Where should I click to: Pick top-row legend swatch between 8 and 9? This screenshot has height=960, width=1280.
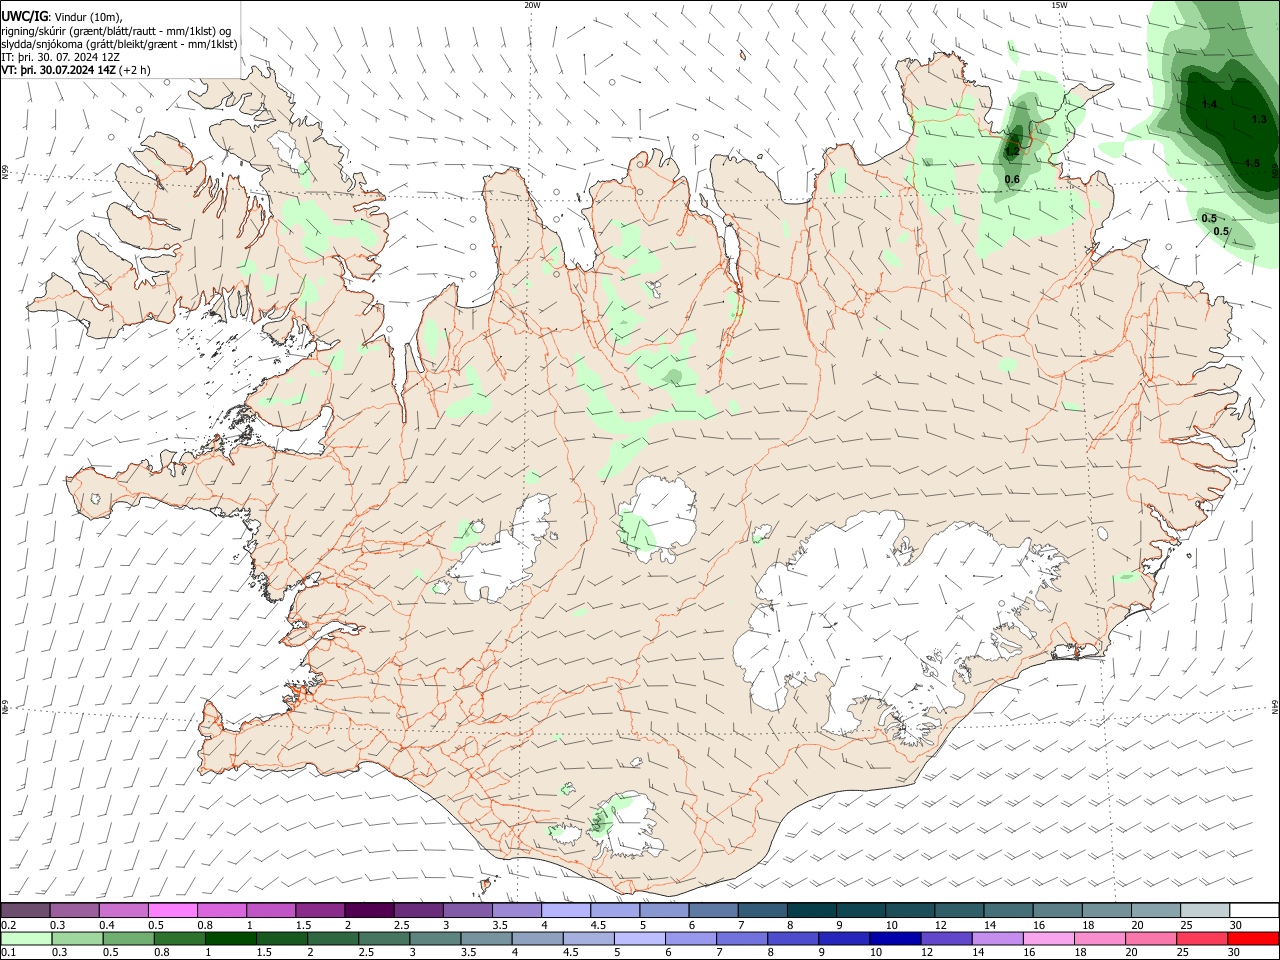tap(812, 911)
